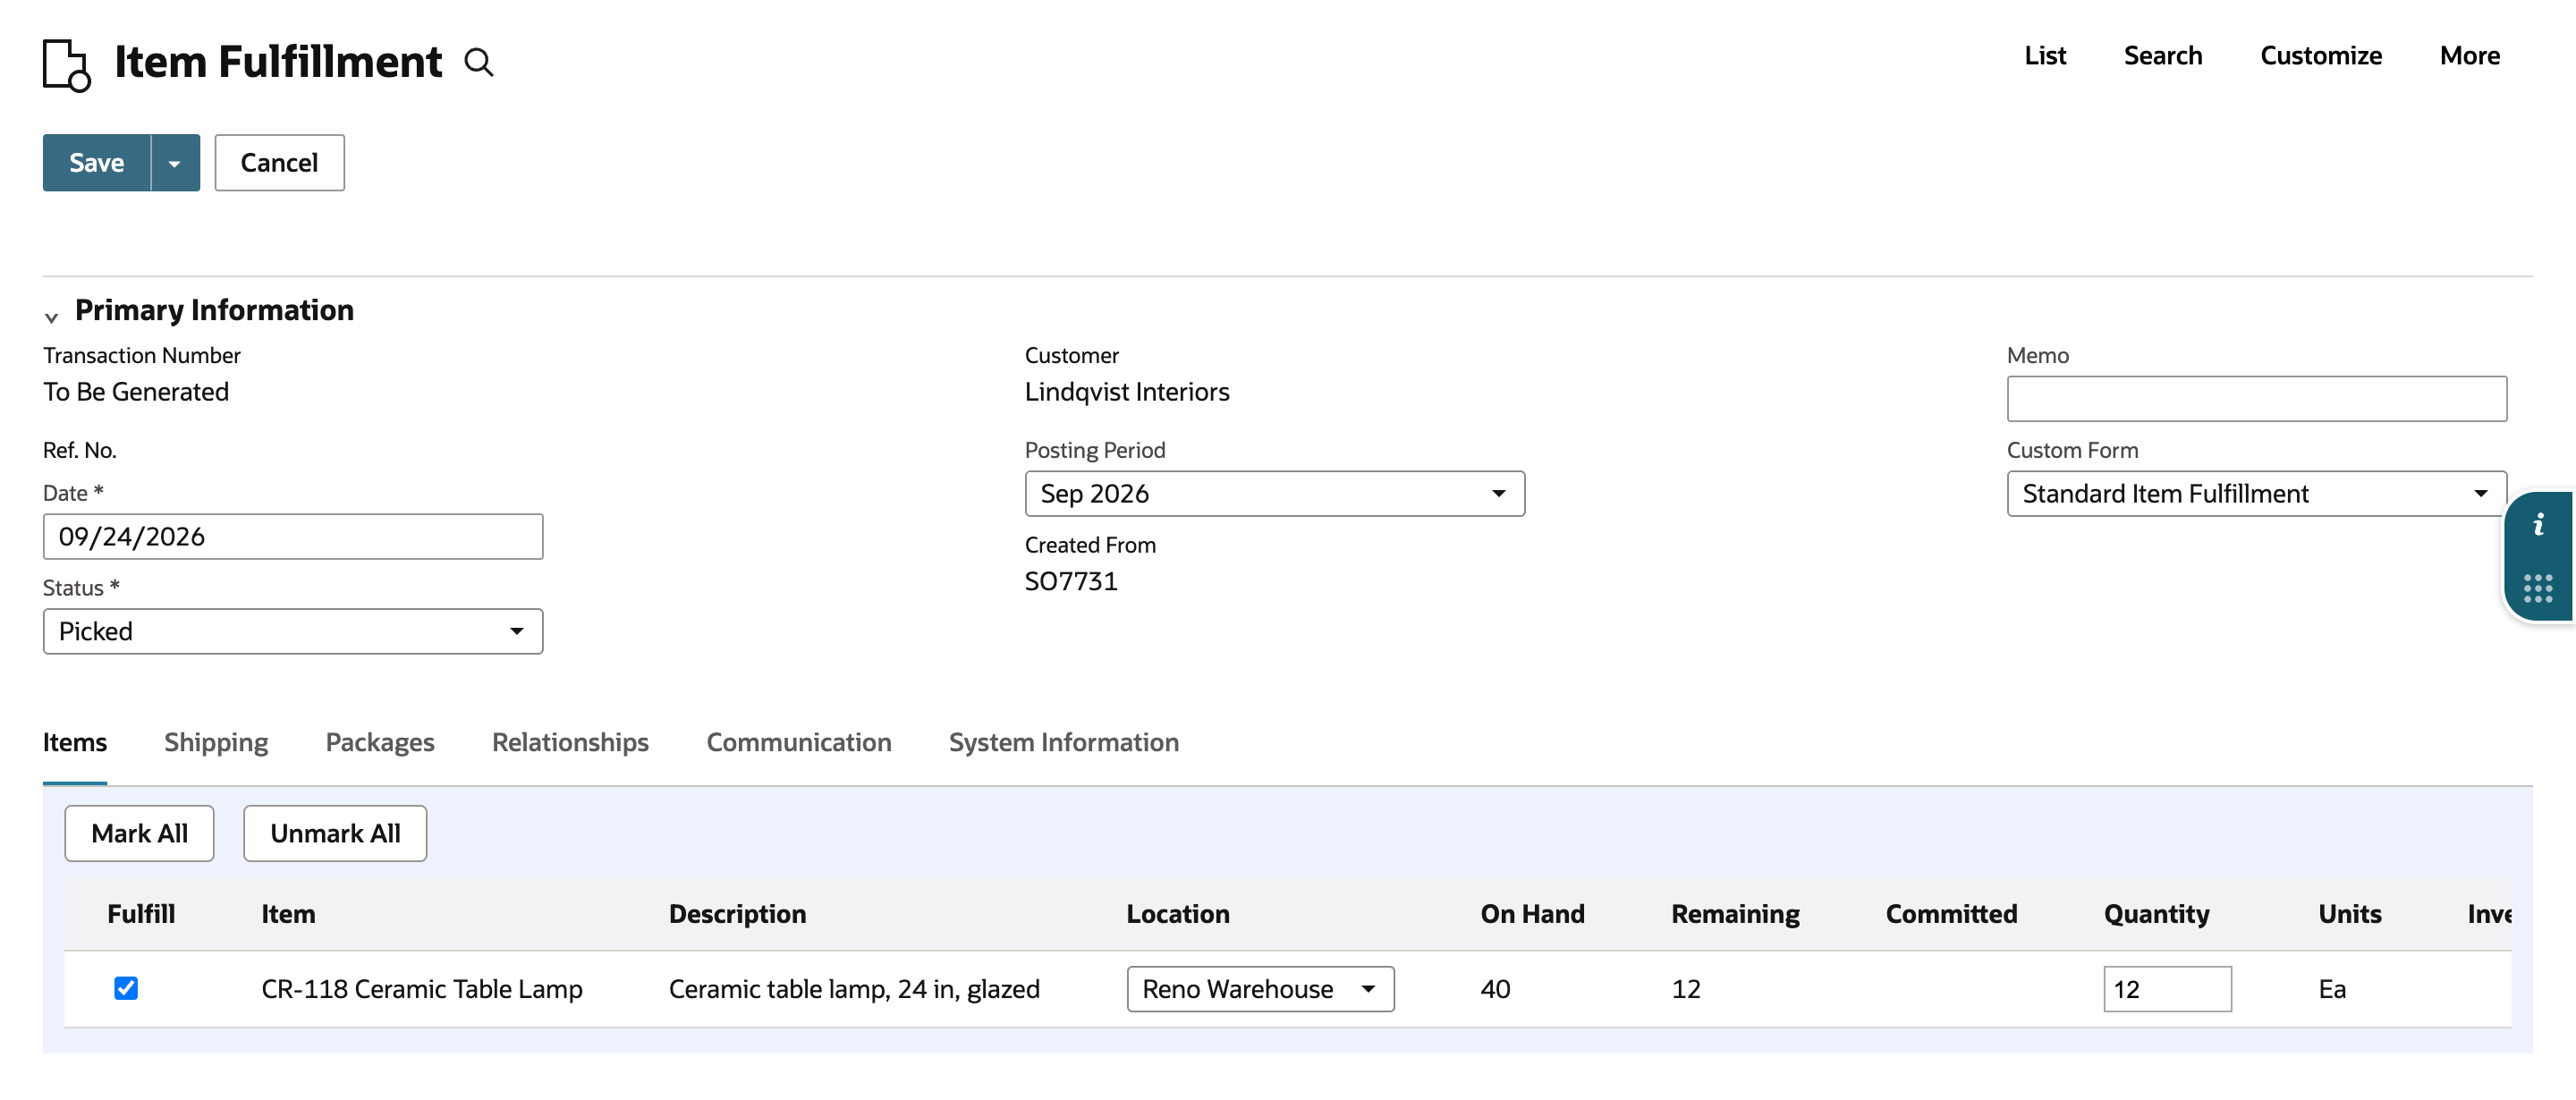Open the Customize link
The image size is (2576, 1100).
[2321, 56]
